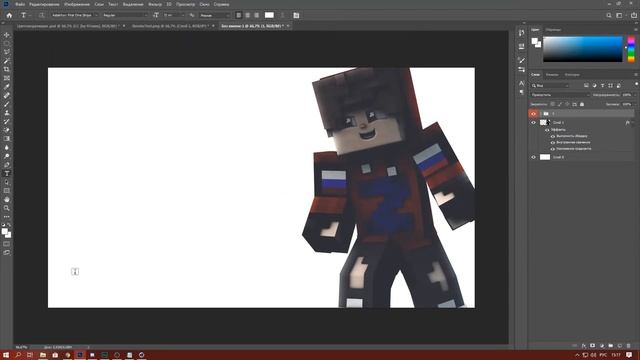Screen dimensions: 640x360
Task: Open the Файл menu
Action: coord(20,4)
